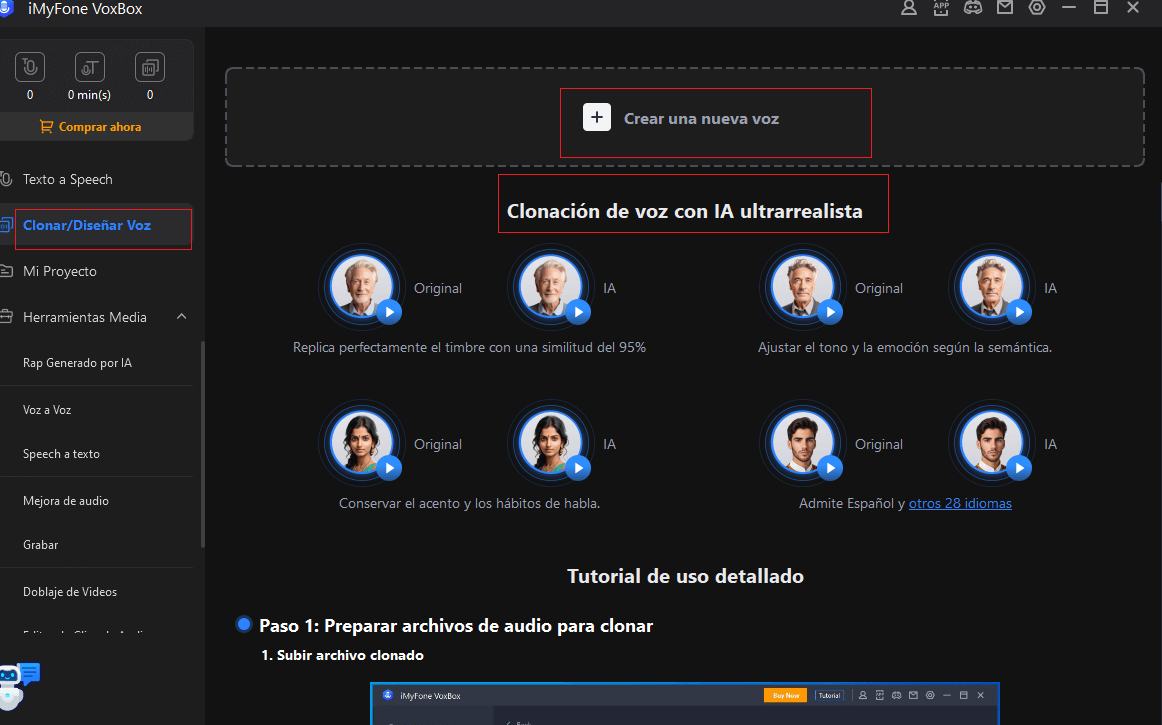This screenshot has width=1162, height=725.
Task: Click the character count microphone icon
Action: tap(30, 67)
